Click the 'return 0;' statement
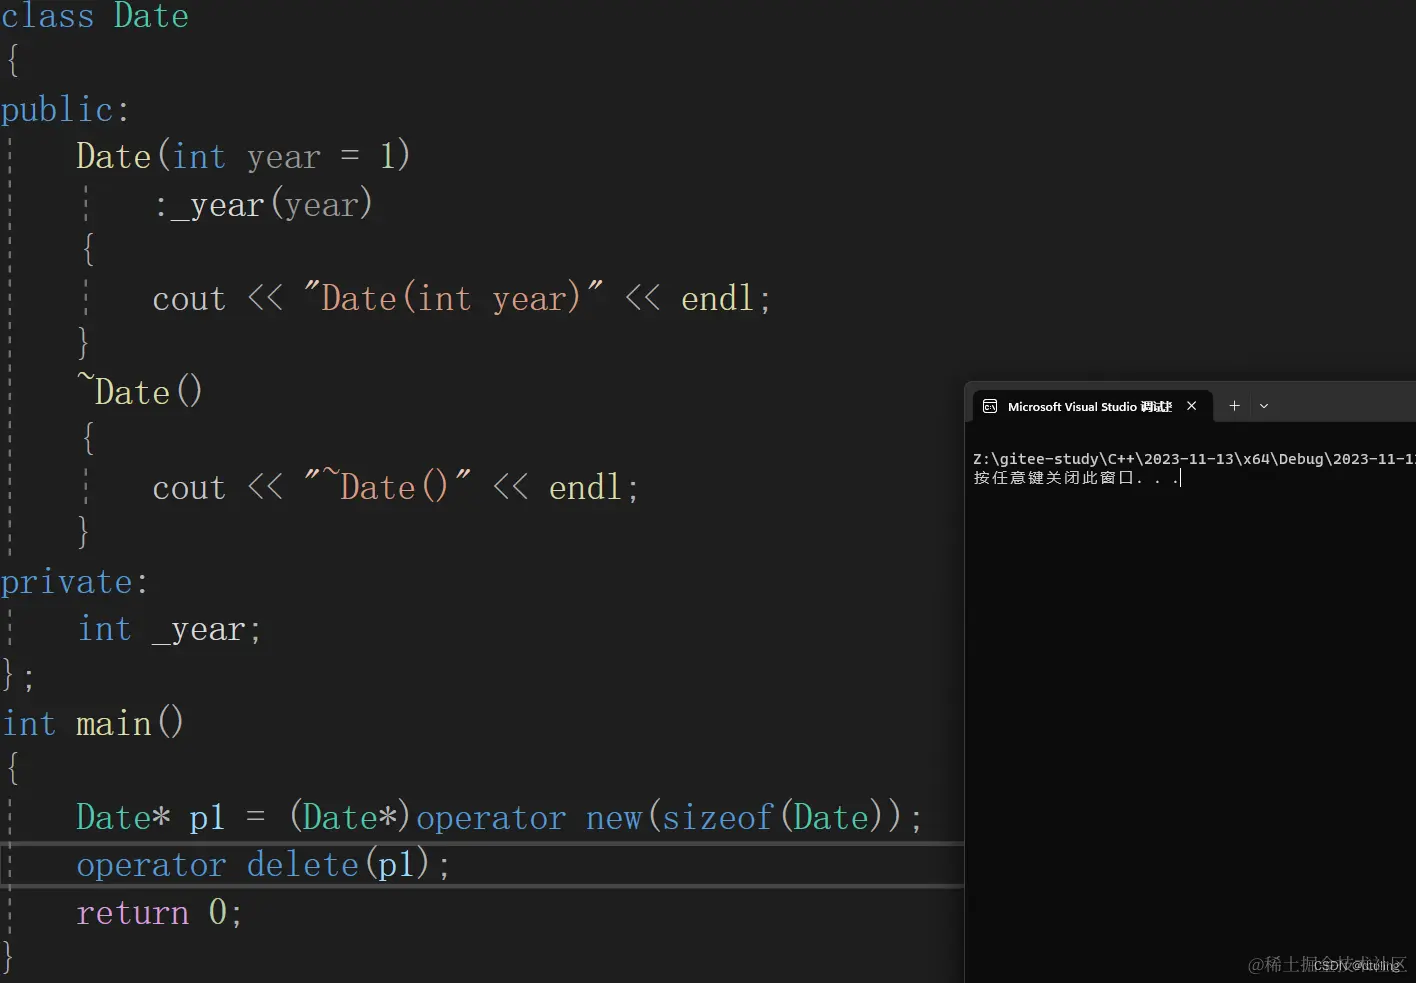The height and width of the screenshot is (983, 1416). [159, 912]
